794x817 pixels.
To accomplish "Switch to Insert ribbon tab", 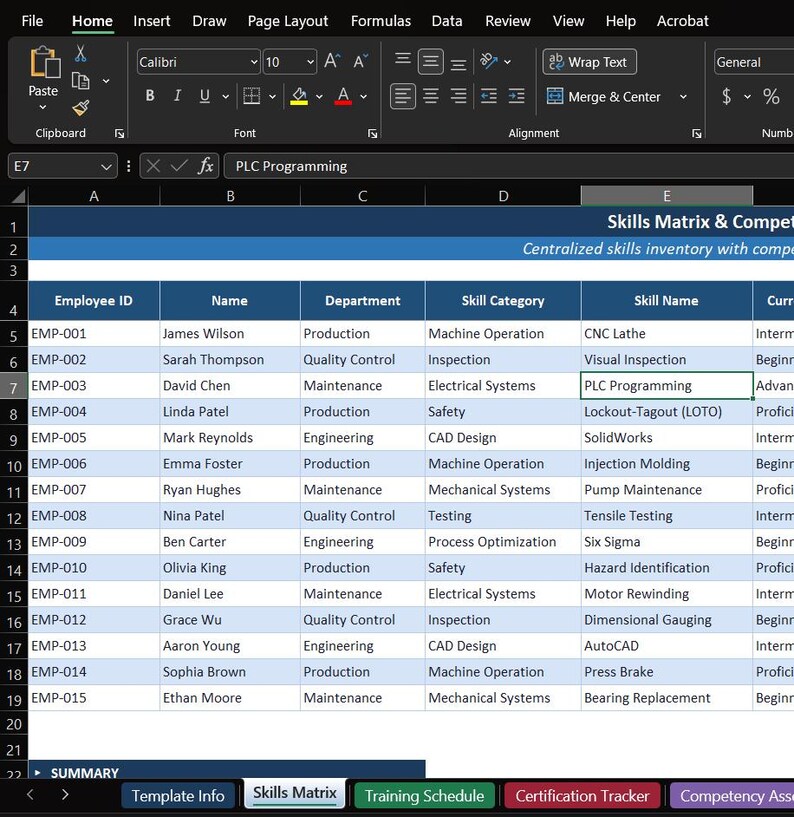I will (x=152, y=21).
